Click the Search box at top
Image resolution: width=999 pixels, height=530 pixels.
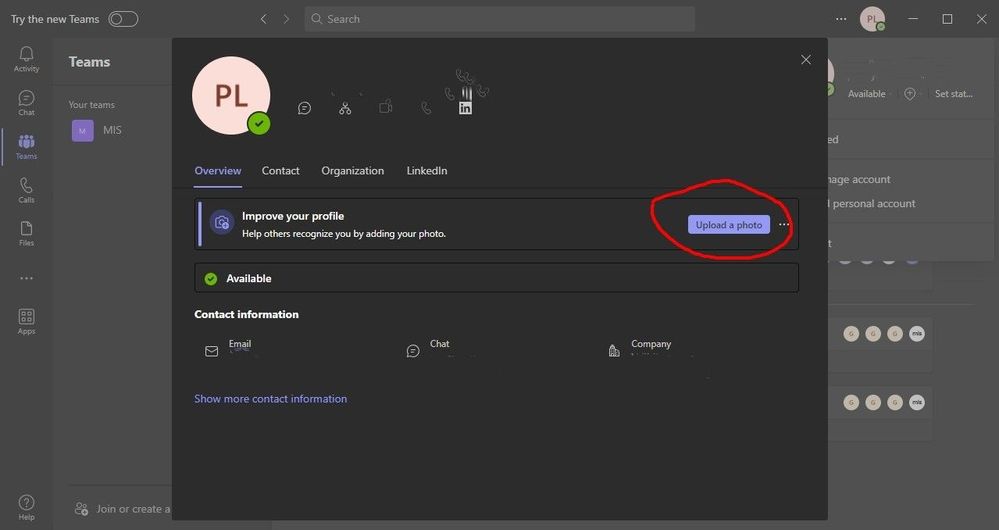pos(500,19)
